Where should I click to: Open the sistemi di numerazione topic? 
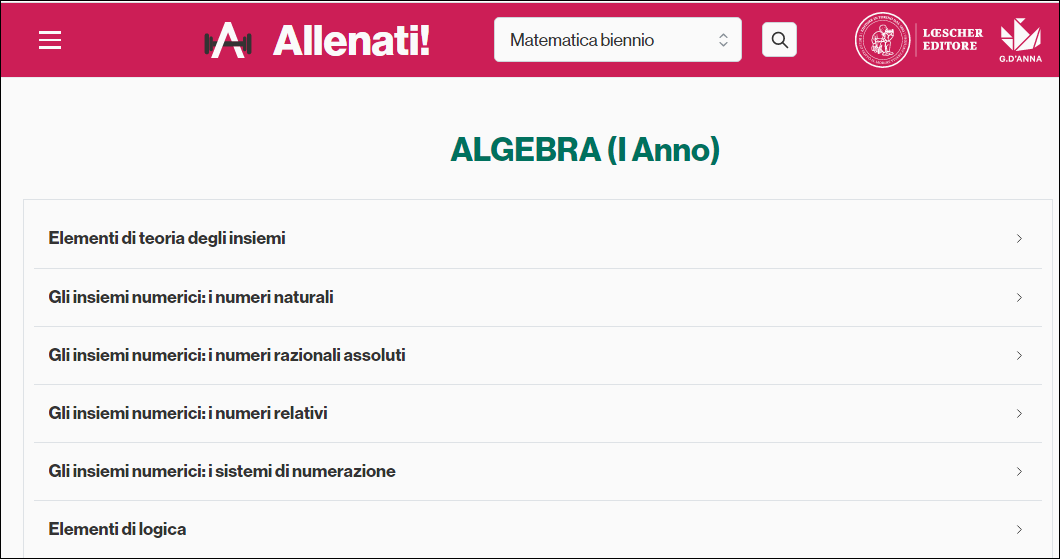222,471
